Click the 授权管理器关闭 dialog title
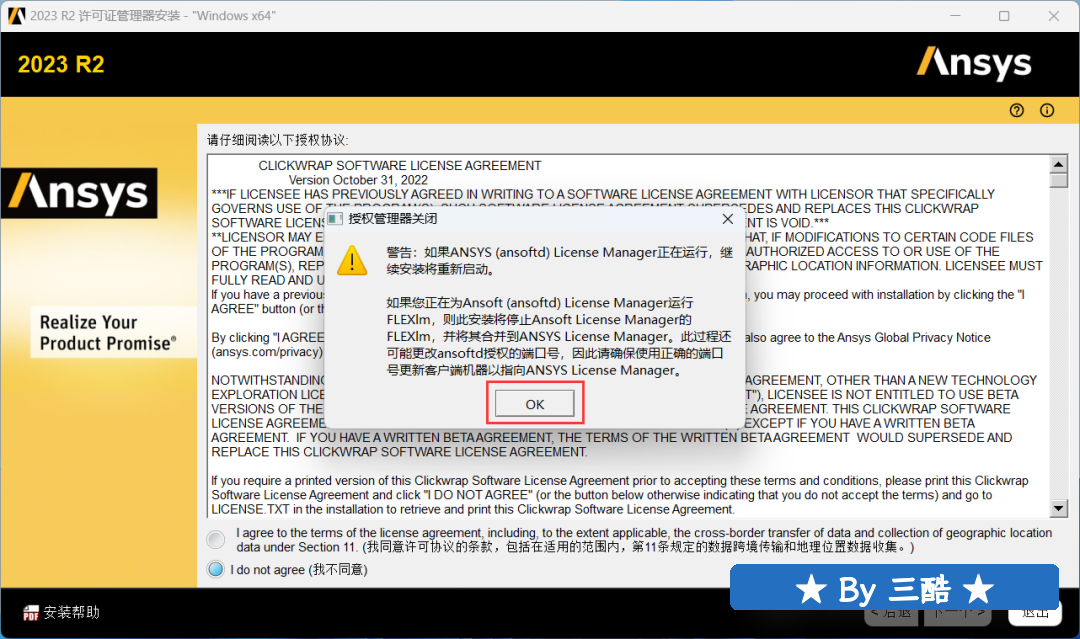 393,219
